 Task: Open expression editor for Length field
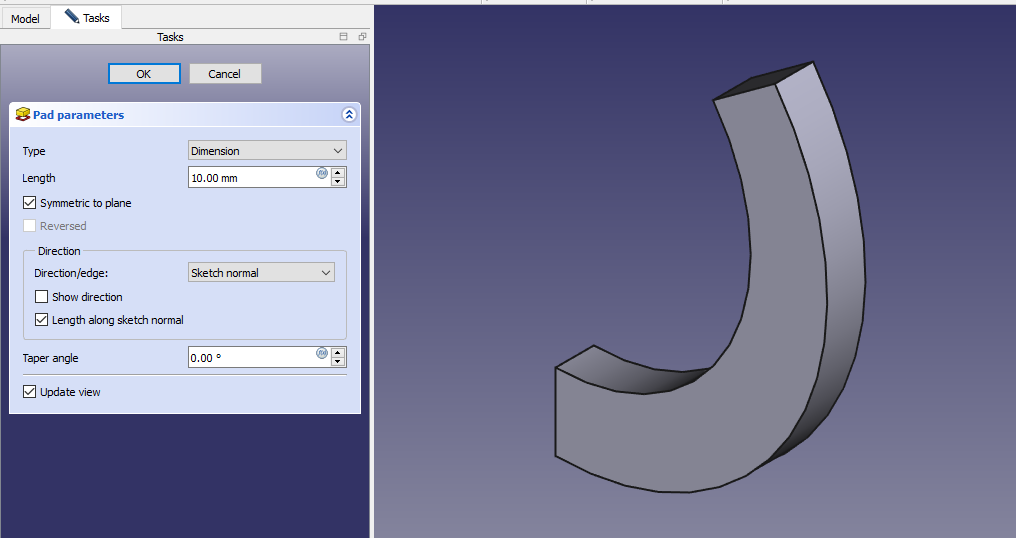pyautogui.click(x=322, y=173)
